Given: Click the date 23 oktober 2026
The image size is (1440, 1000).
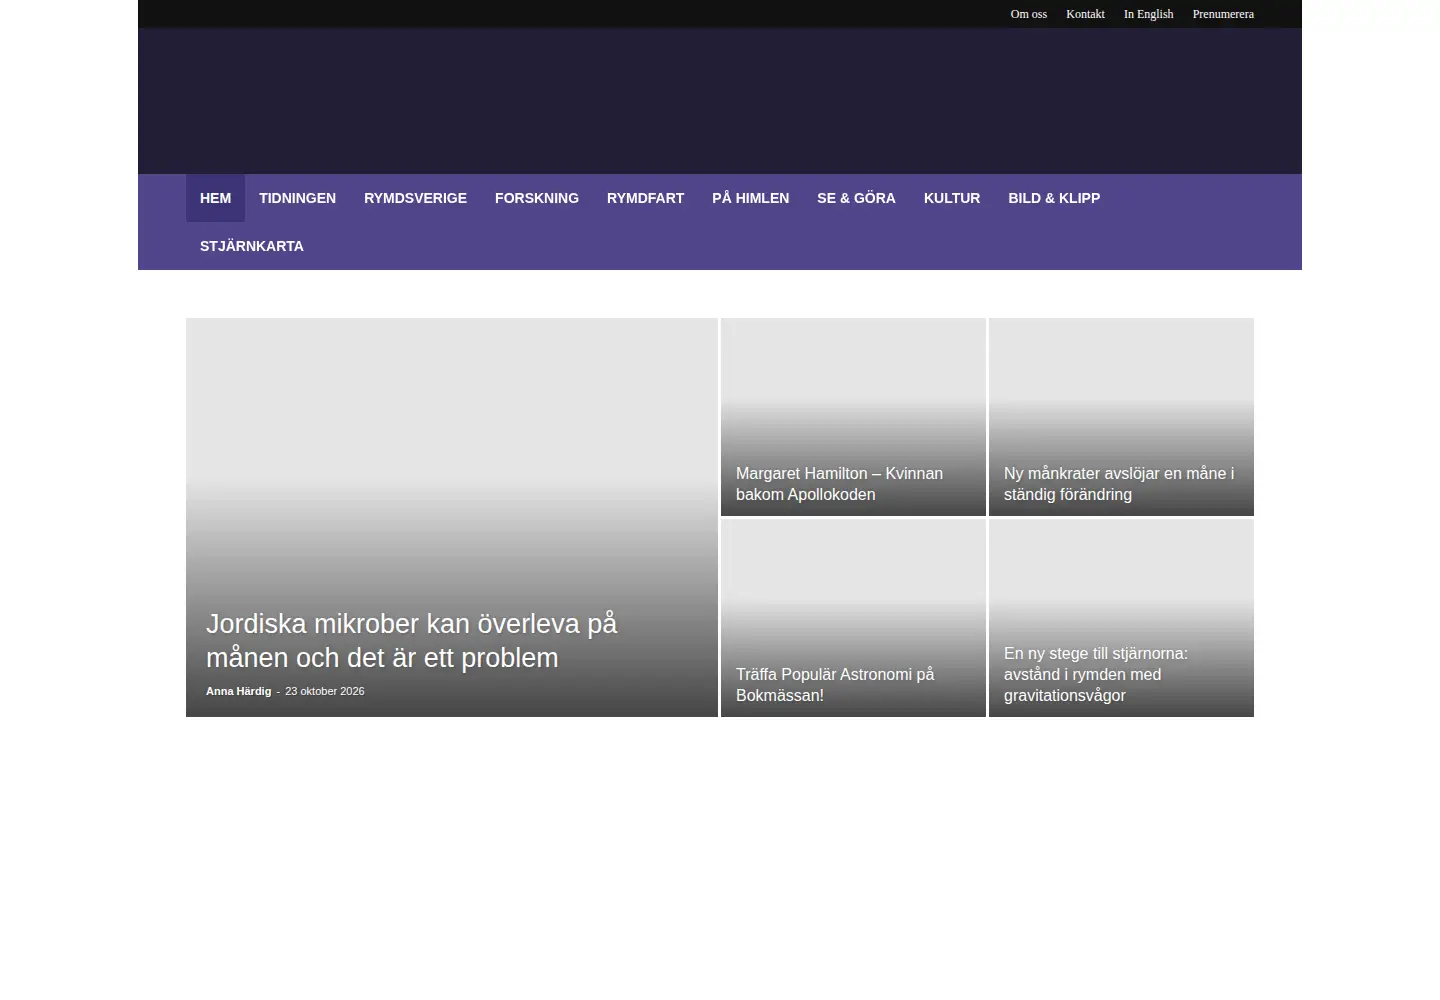Looking at the screenshot, I should pyautogui.click(x=324, y=691).
